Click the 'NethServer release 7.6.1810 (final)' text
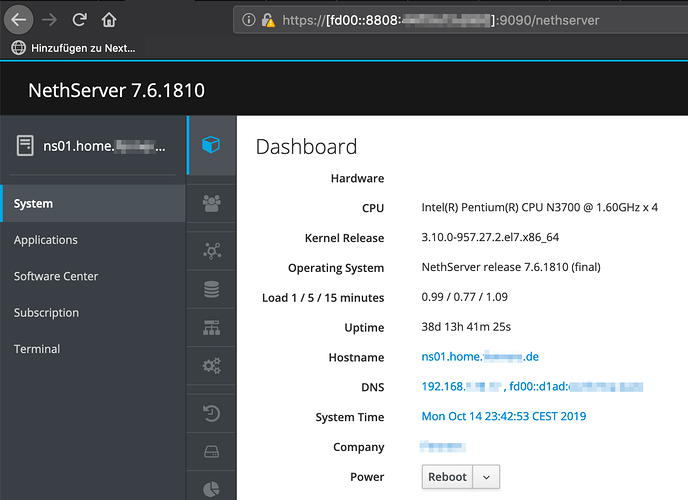 pyautogui.click(x=511, y=267)
